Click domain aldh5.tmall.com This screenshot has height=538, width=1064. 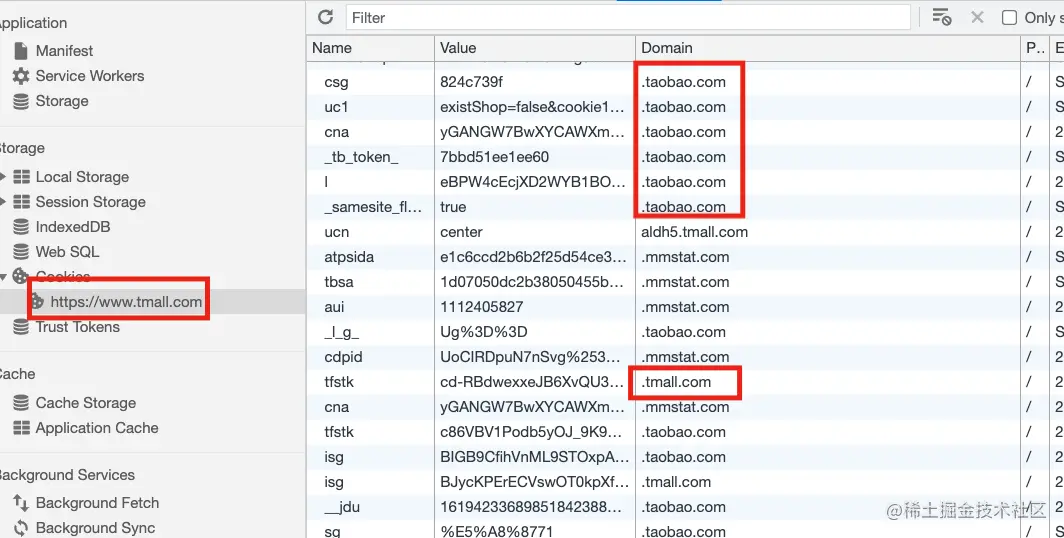(694, 232)
